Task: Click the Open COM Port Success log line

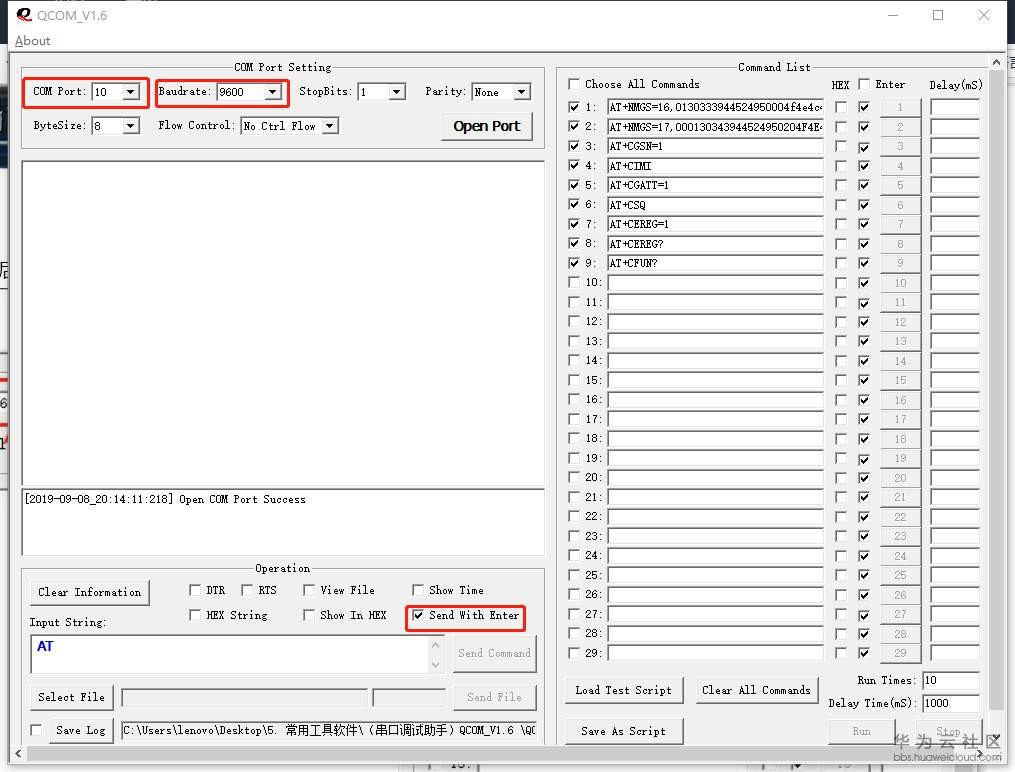Action: (x=165, y=500)
